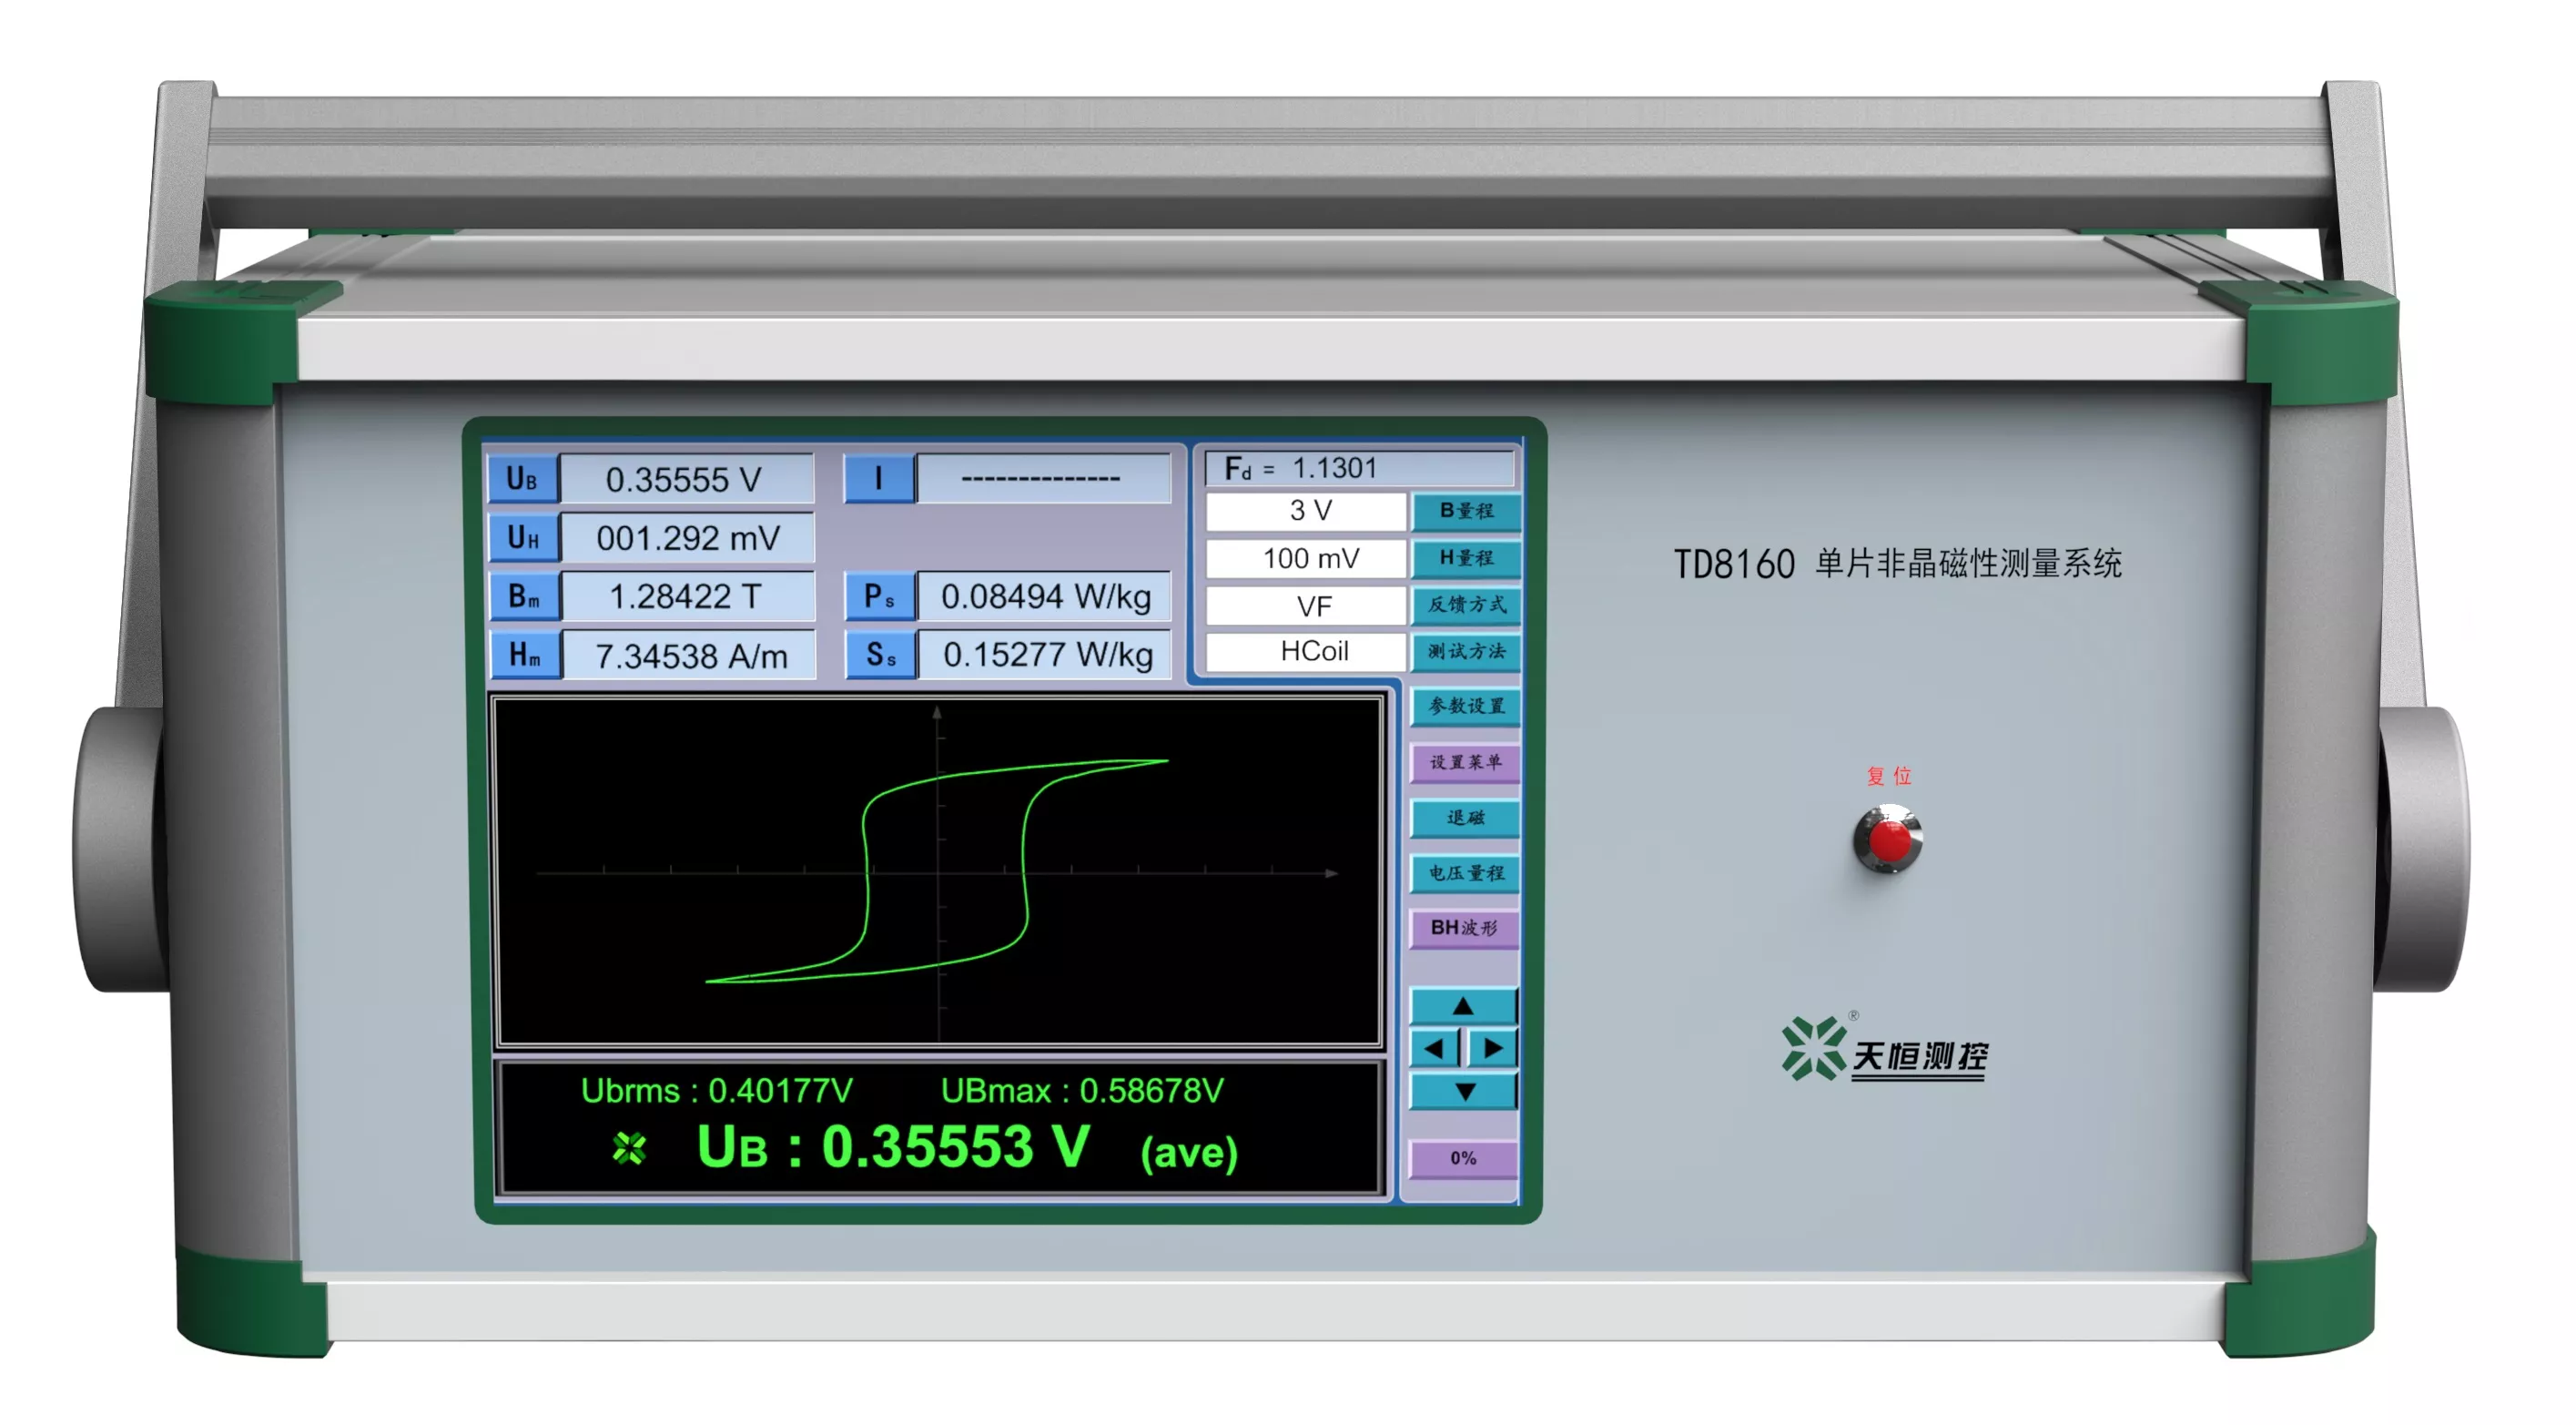
Task: Open the 参数设置 parameter settings
Action: point(1465,706)
